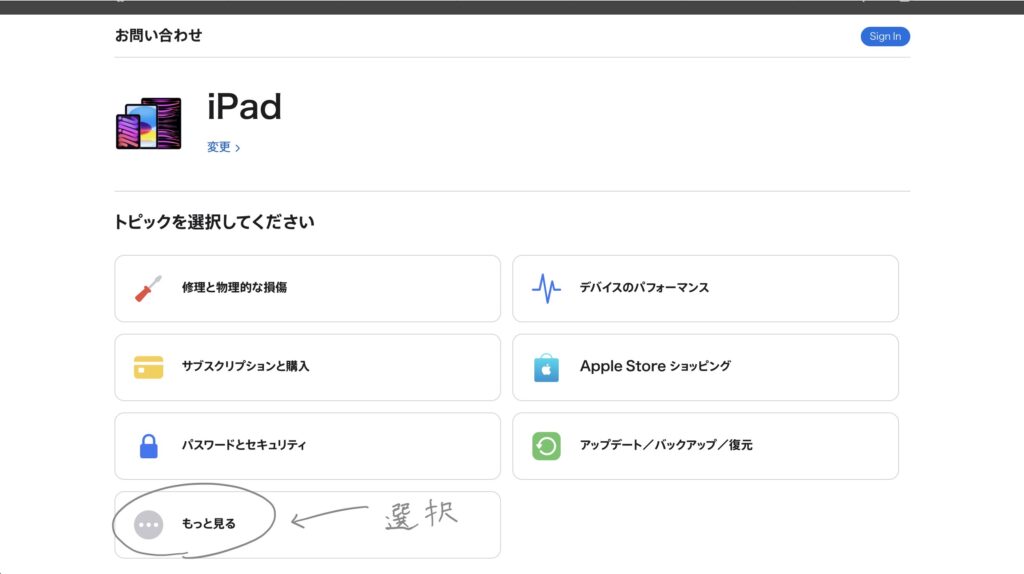The height and width of the screenshot is (574, 1024).
Task: Select the 修理と物理的な損傷 topic label
Action: [235, 288]
